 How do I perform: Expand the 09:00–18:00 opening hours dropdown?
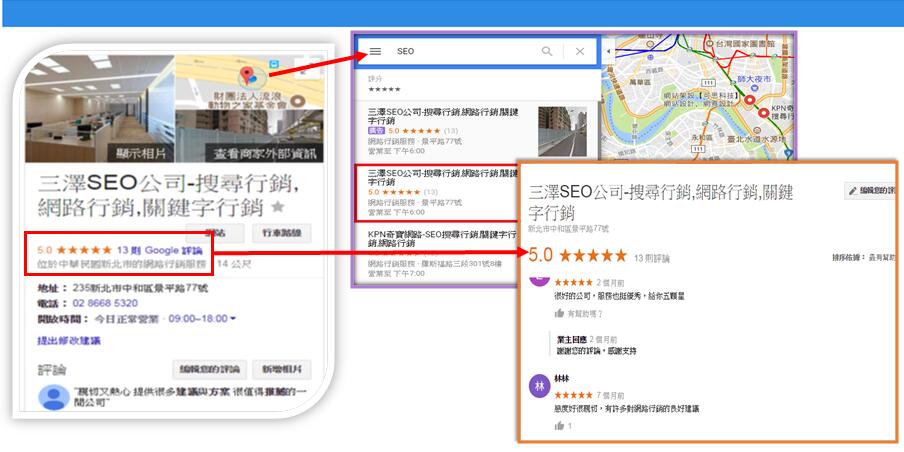pyautogui.click(x=202, y=318)
